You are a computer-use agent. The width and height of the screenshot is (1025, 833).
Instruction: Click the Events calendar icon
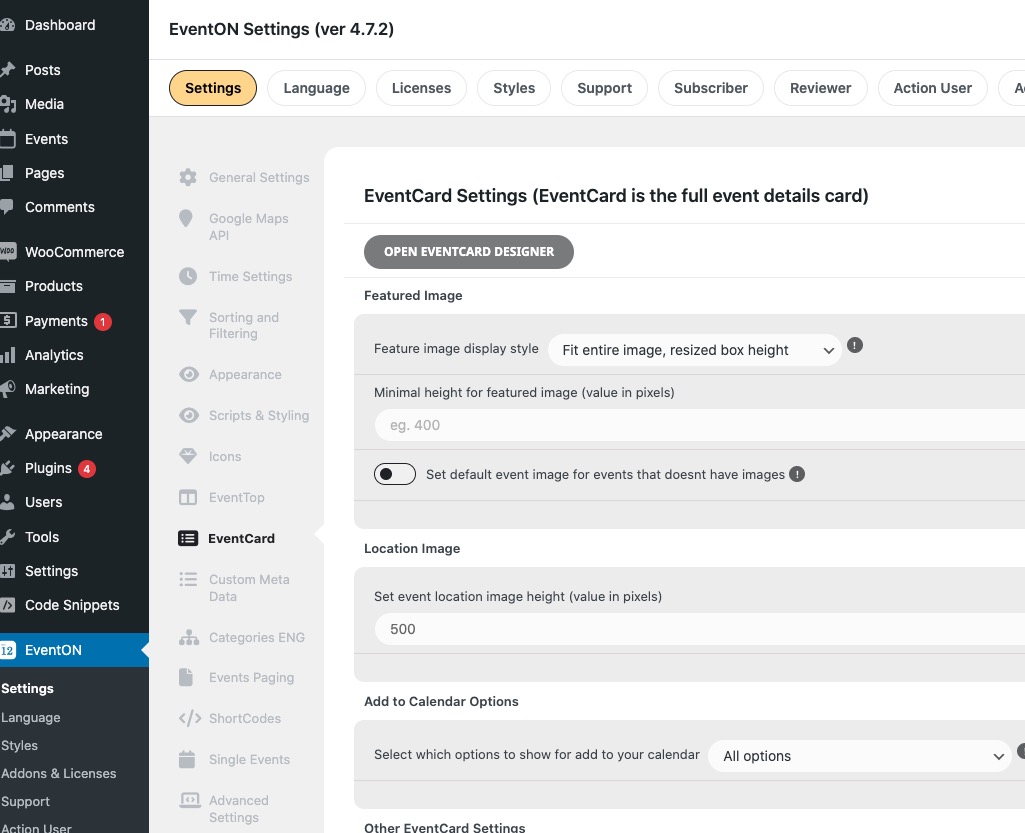(7, 139)
